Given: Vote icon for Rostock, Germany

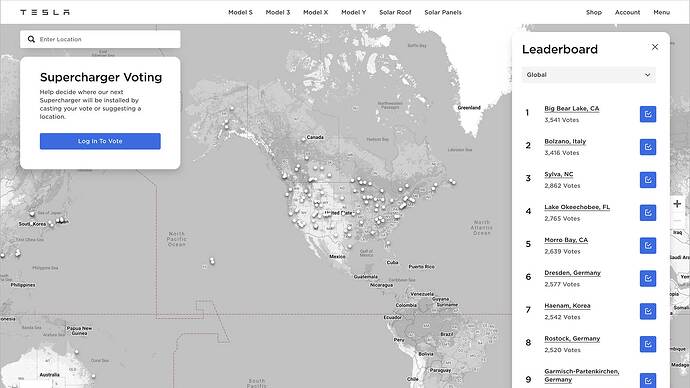Looking at the screenshot, I should pyautogui.click(x=648, y=344).
